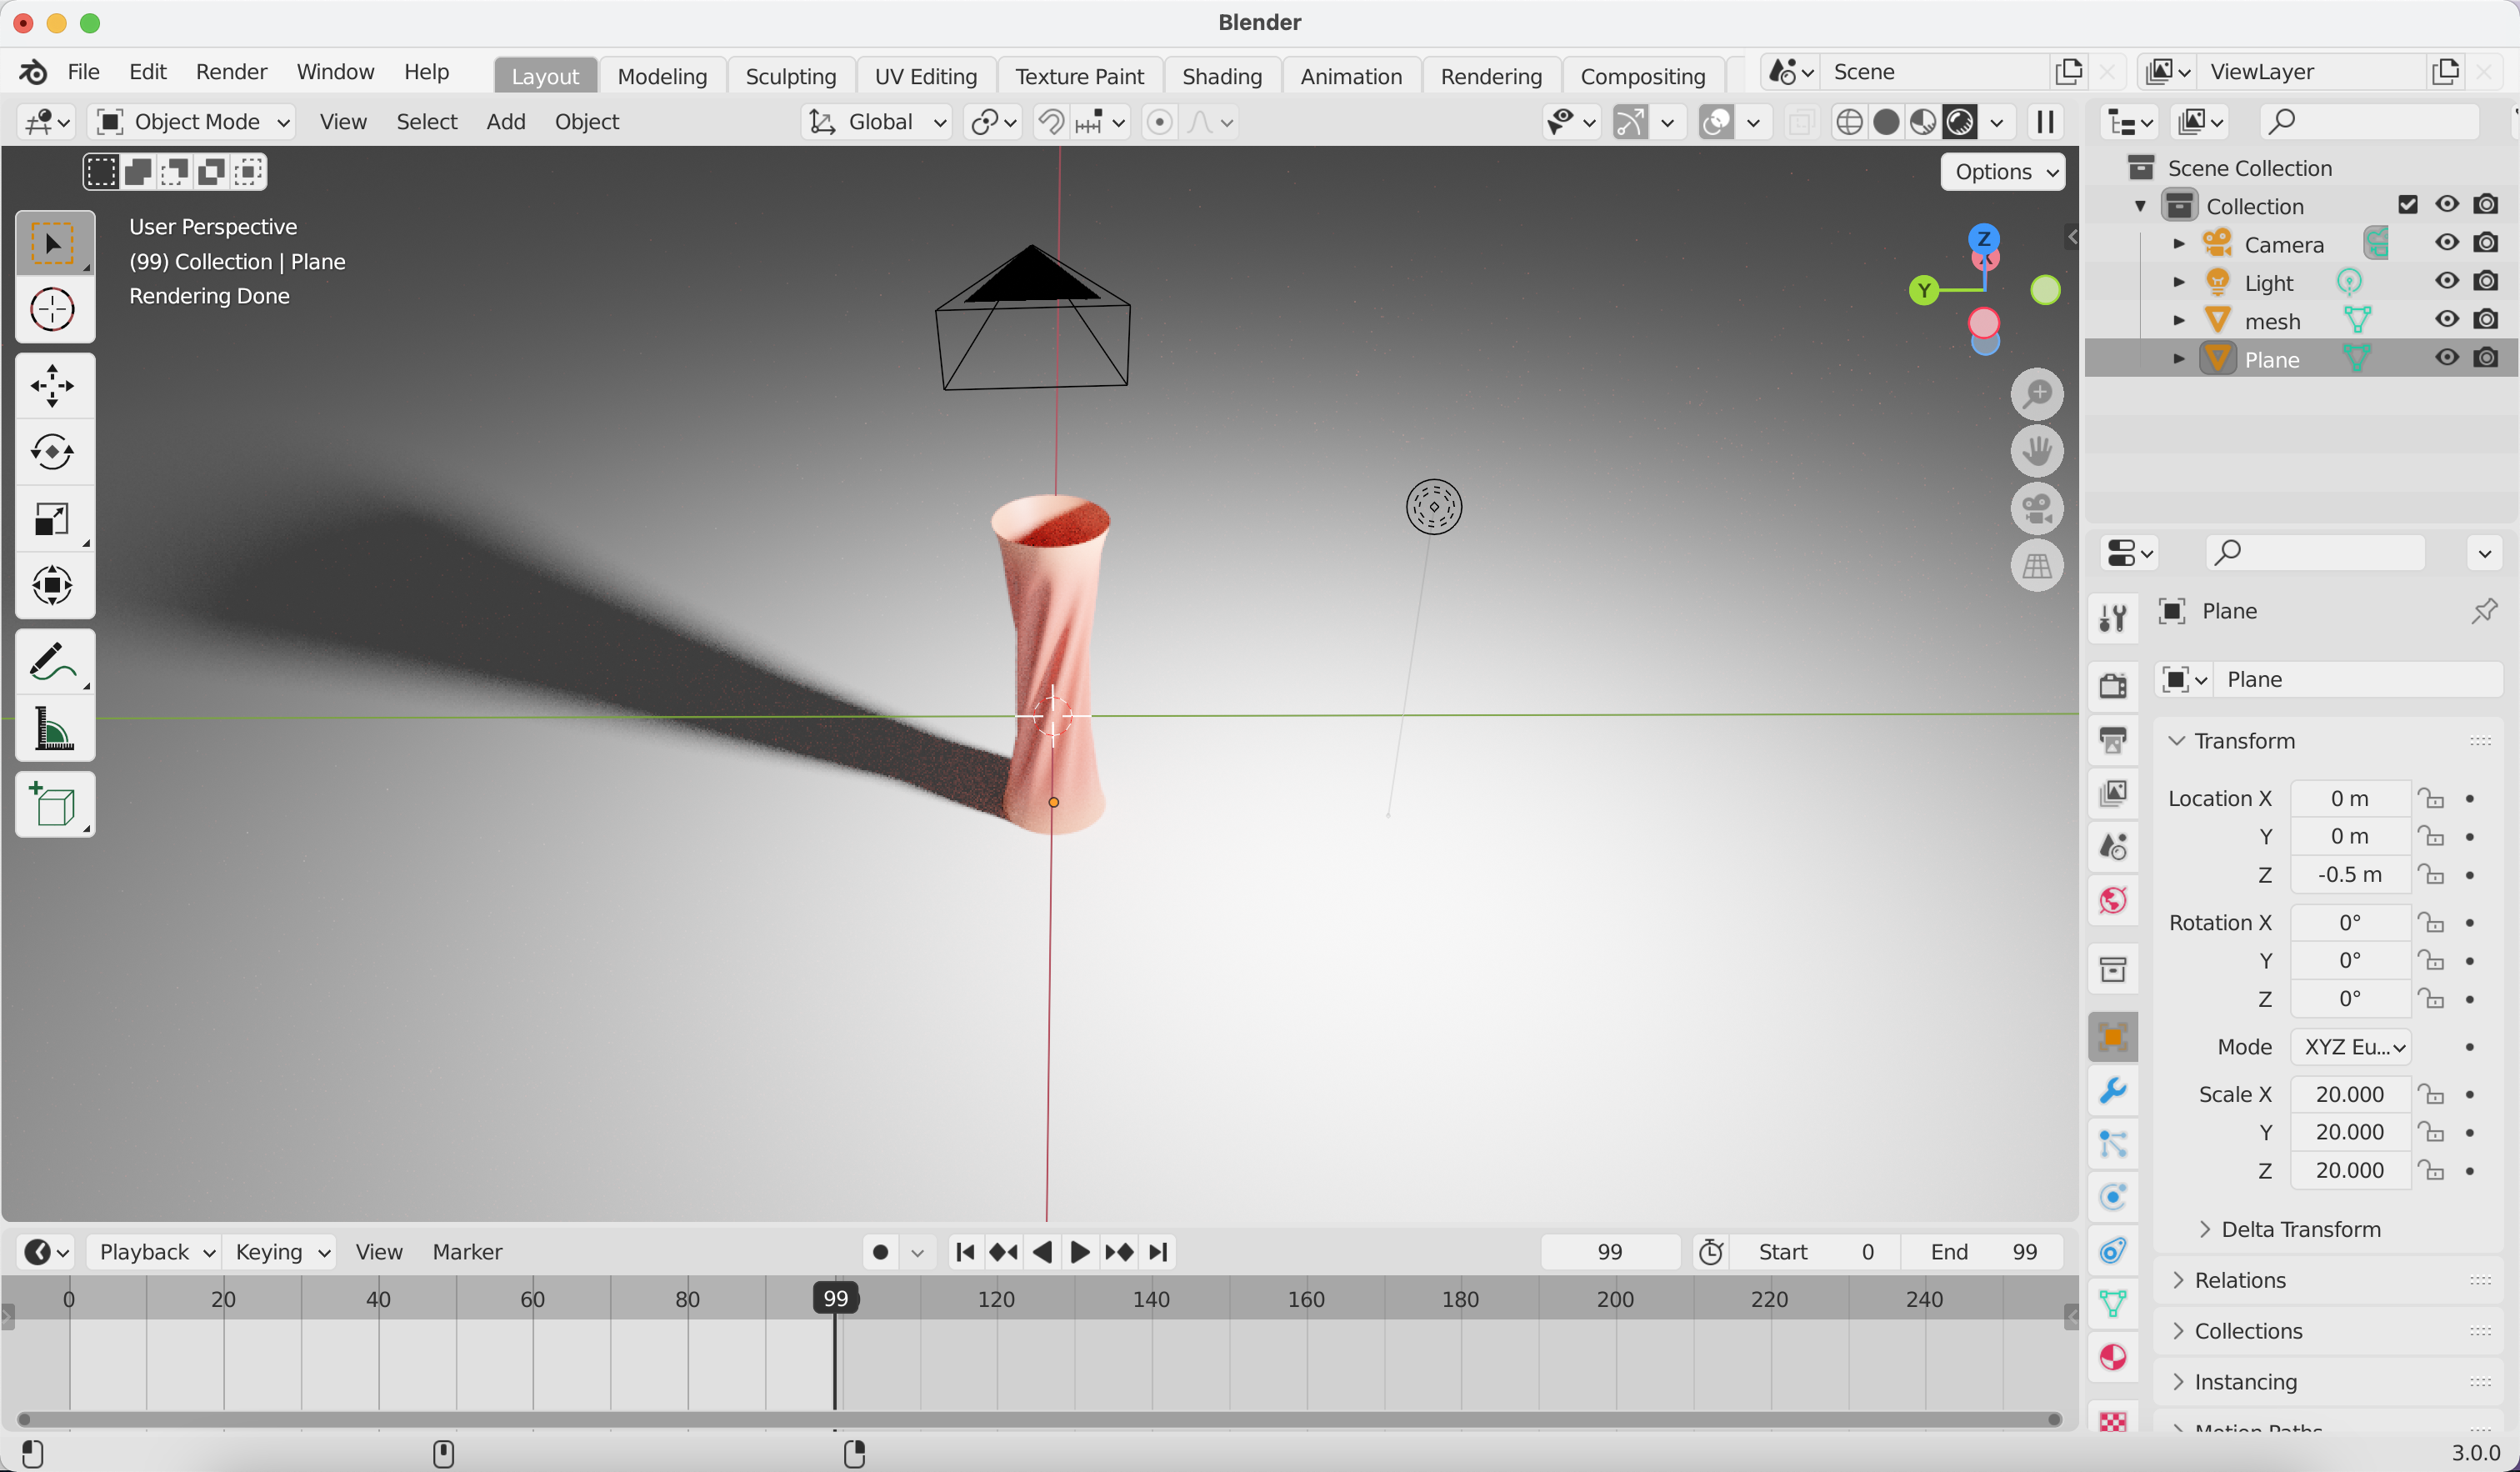Activate the Move tool
Screen dimensions: 2520x1472
pos(54,386)
